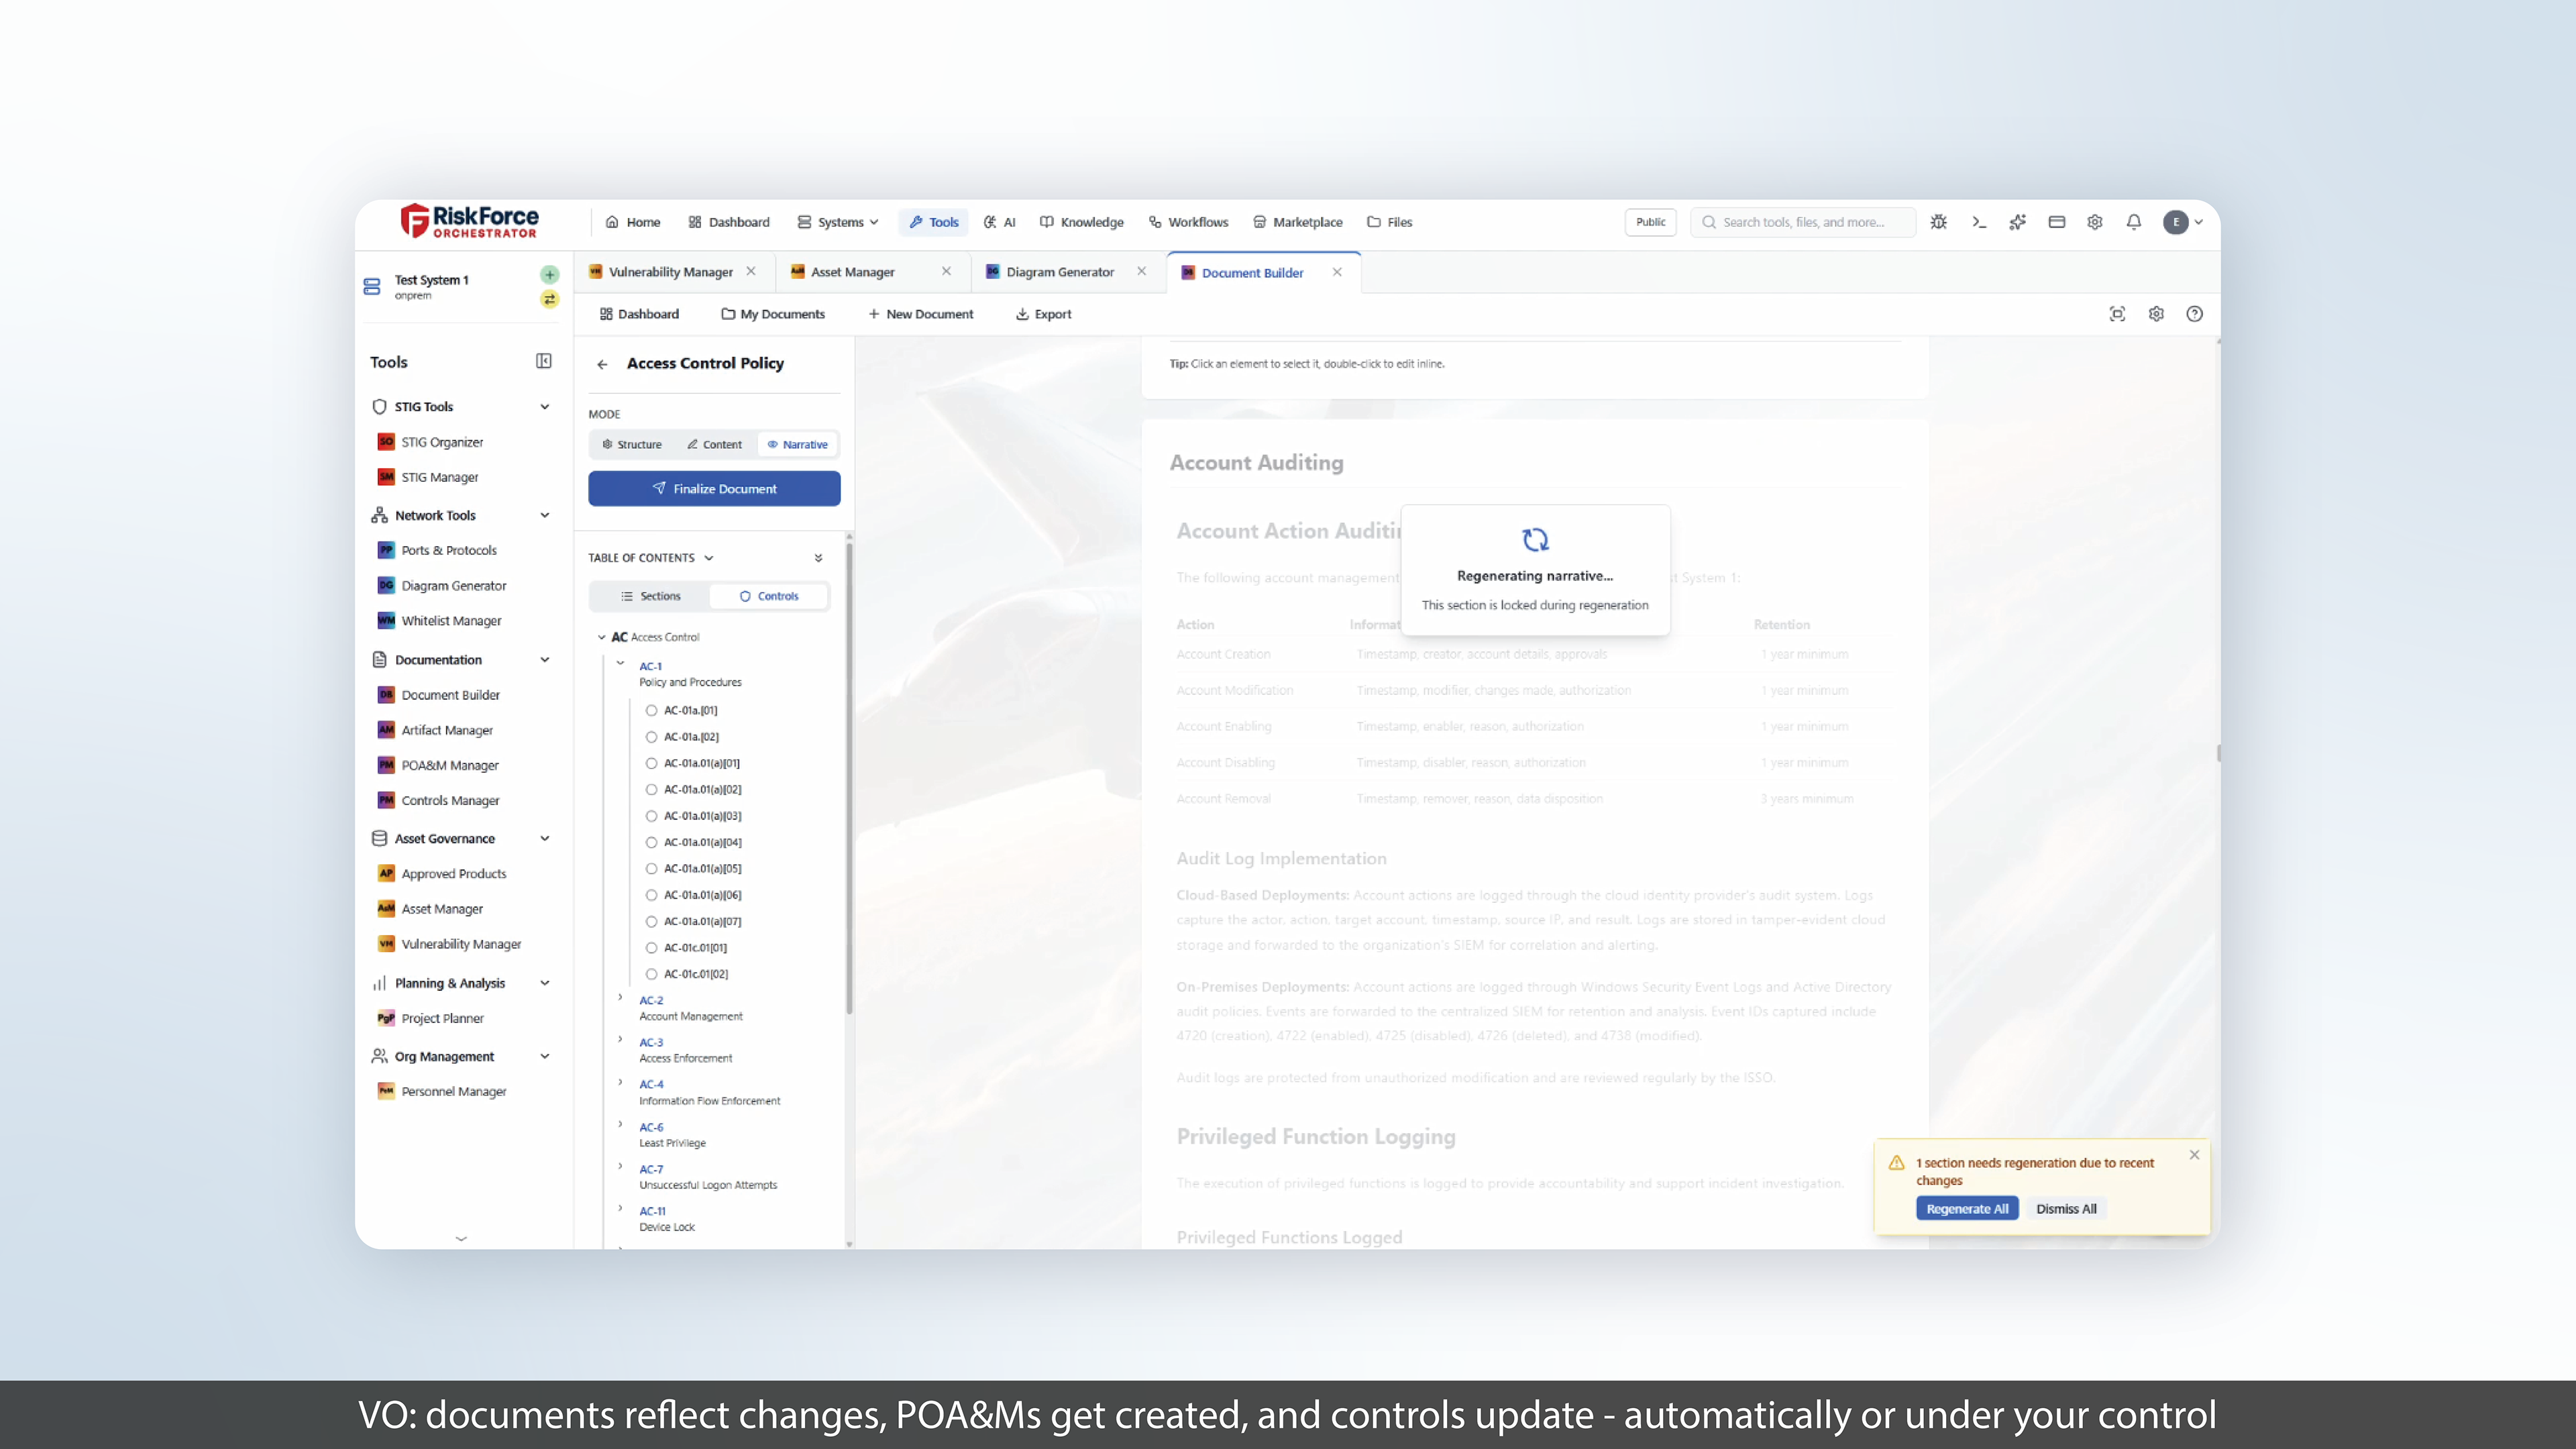Collapse the Tools sidebar panel icon
Screen dimensions: 2576x1449
[543, 361]
